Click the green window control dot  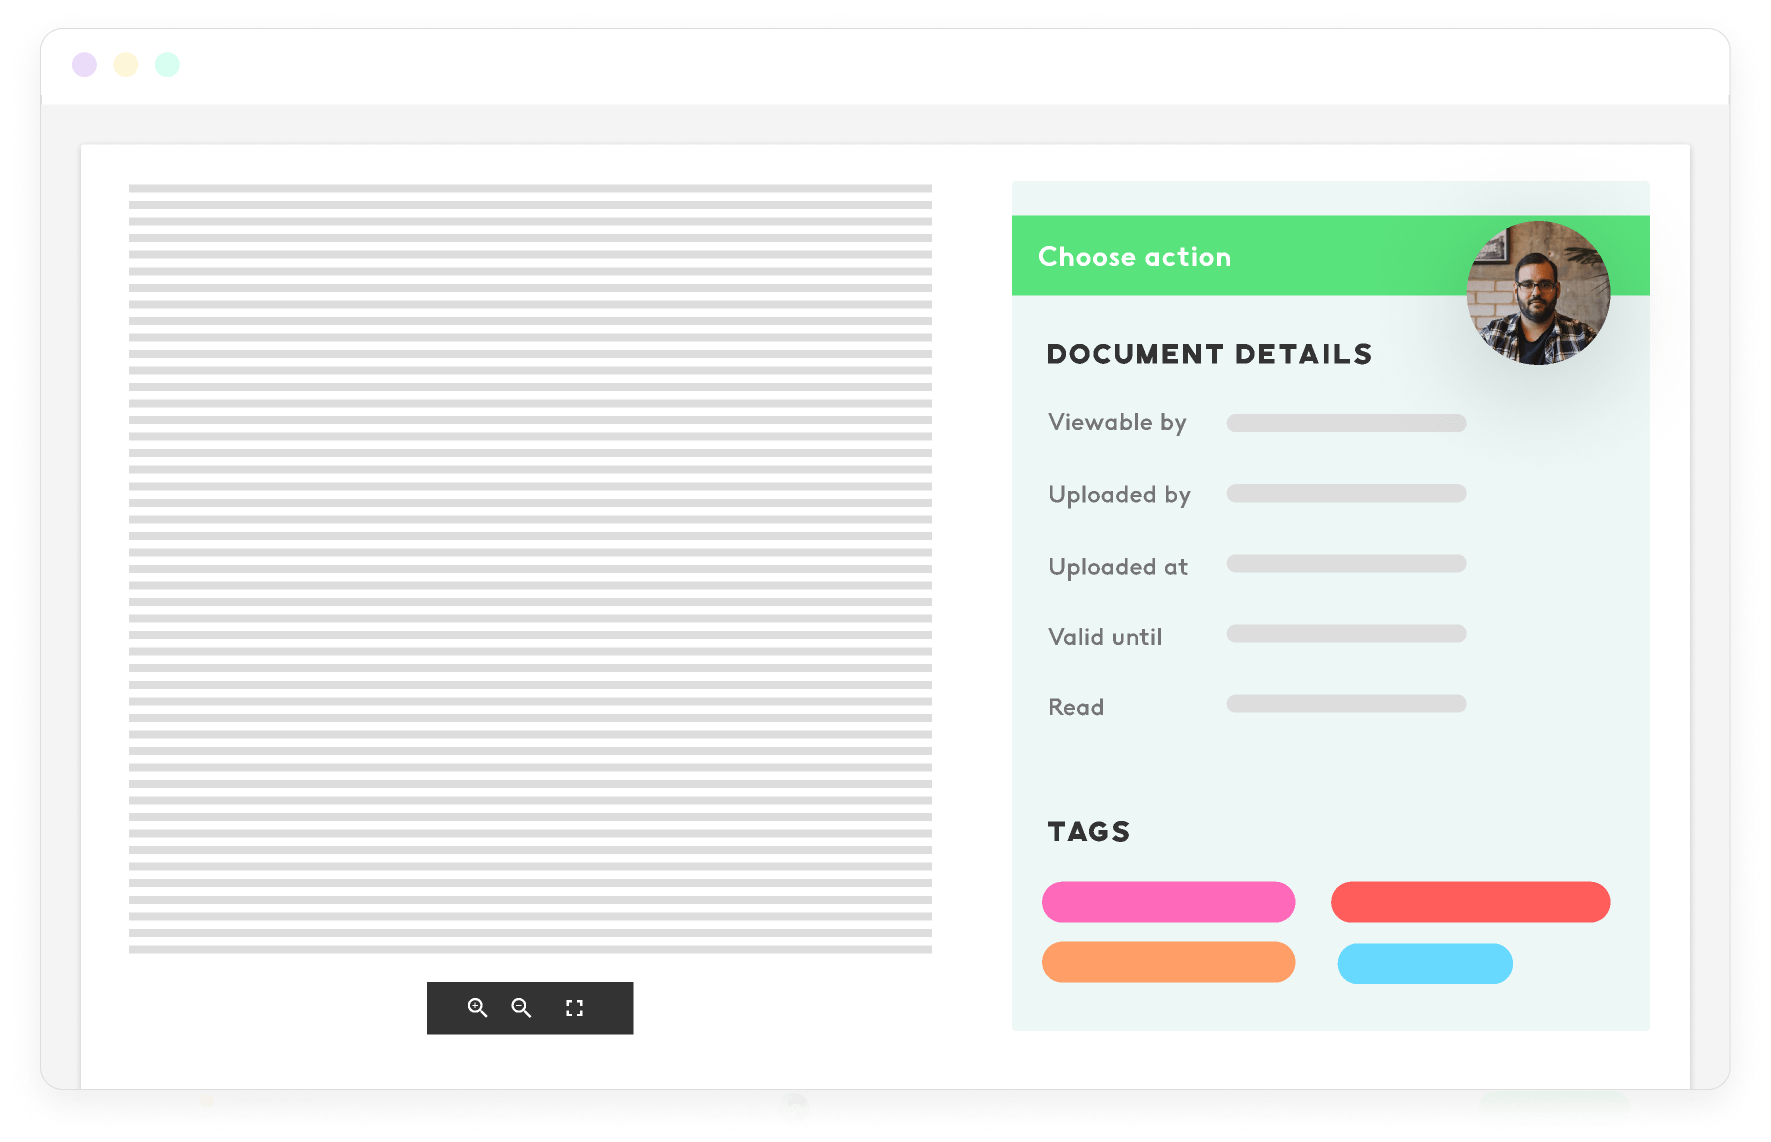click(x=167, y=64)
